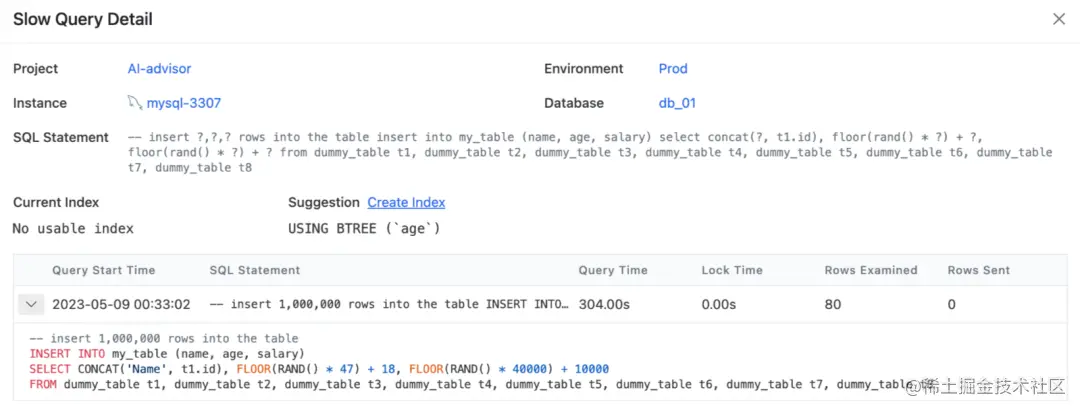The width and height of the screenshot is (1080, 411).
Task: Click the rows sent value 0
Action: coord(951,304)
